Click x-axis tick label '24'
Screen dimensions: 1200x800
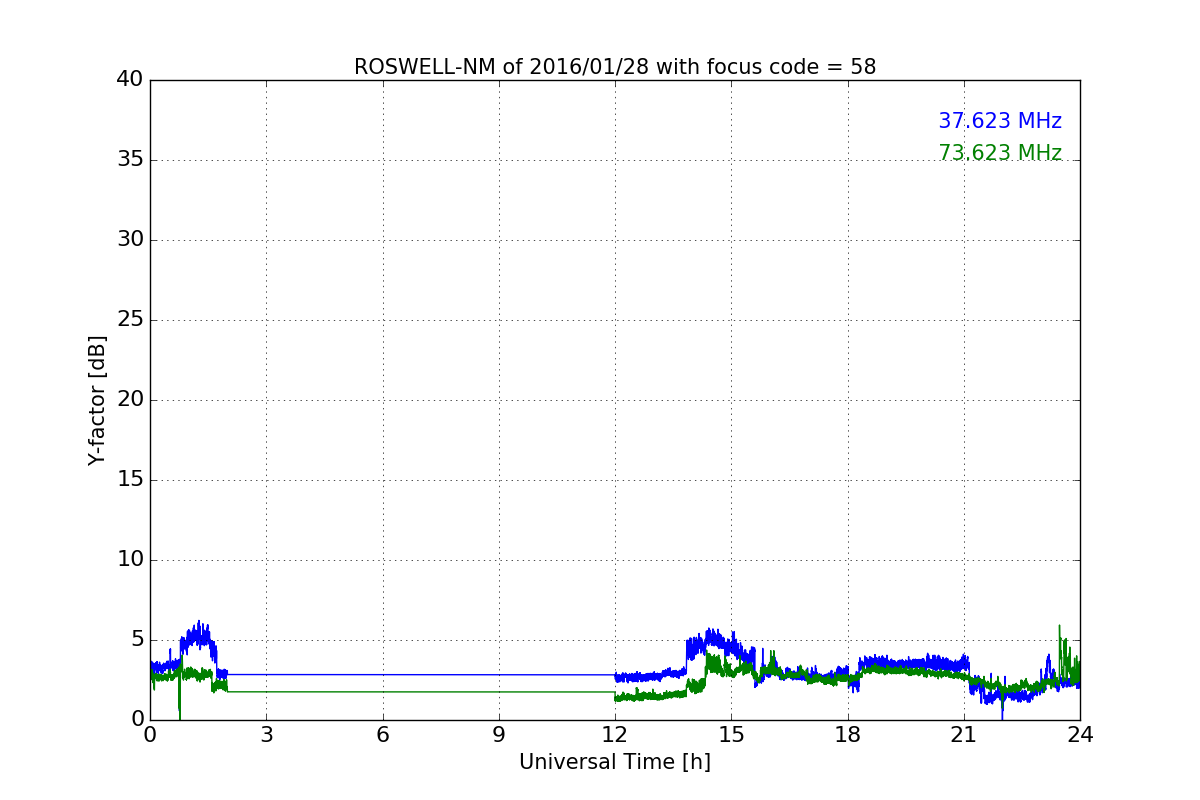1080,735
